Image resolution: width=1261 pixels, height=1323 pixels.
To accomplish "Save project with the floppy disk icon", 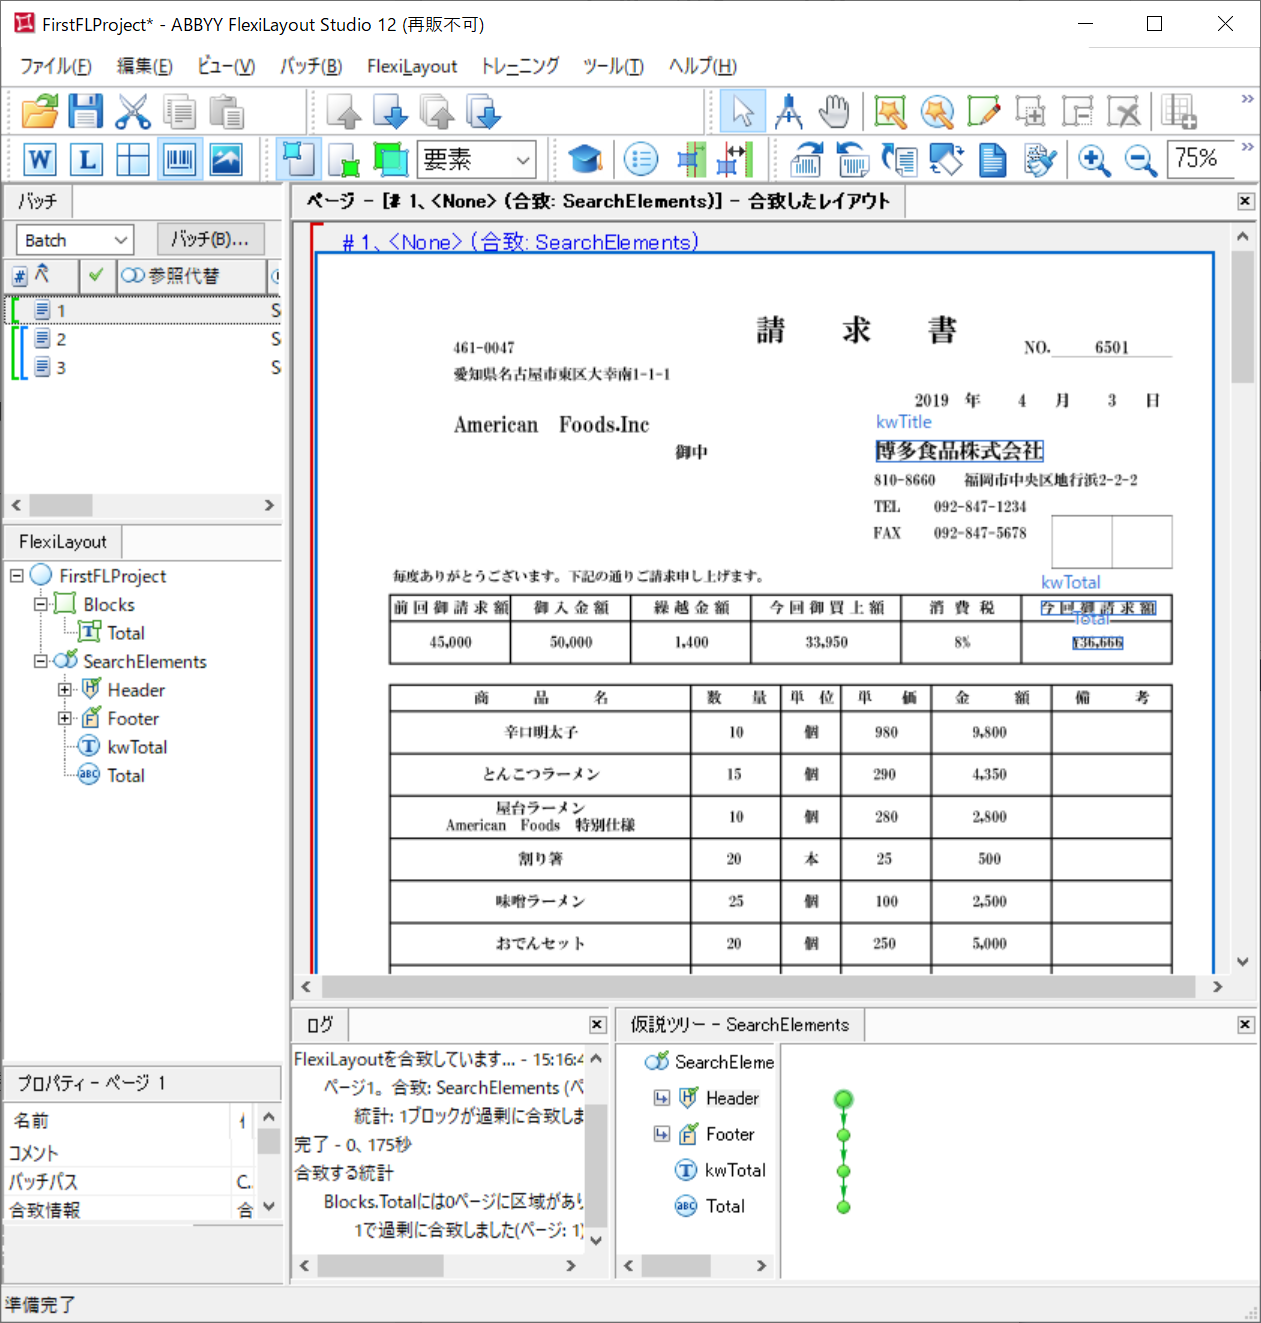I will pos(86,111).
